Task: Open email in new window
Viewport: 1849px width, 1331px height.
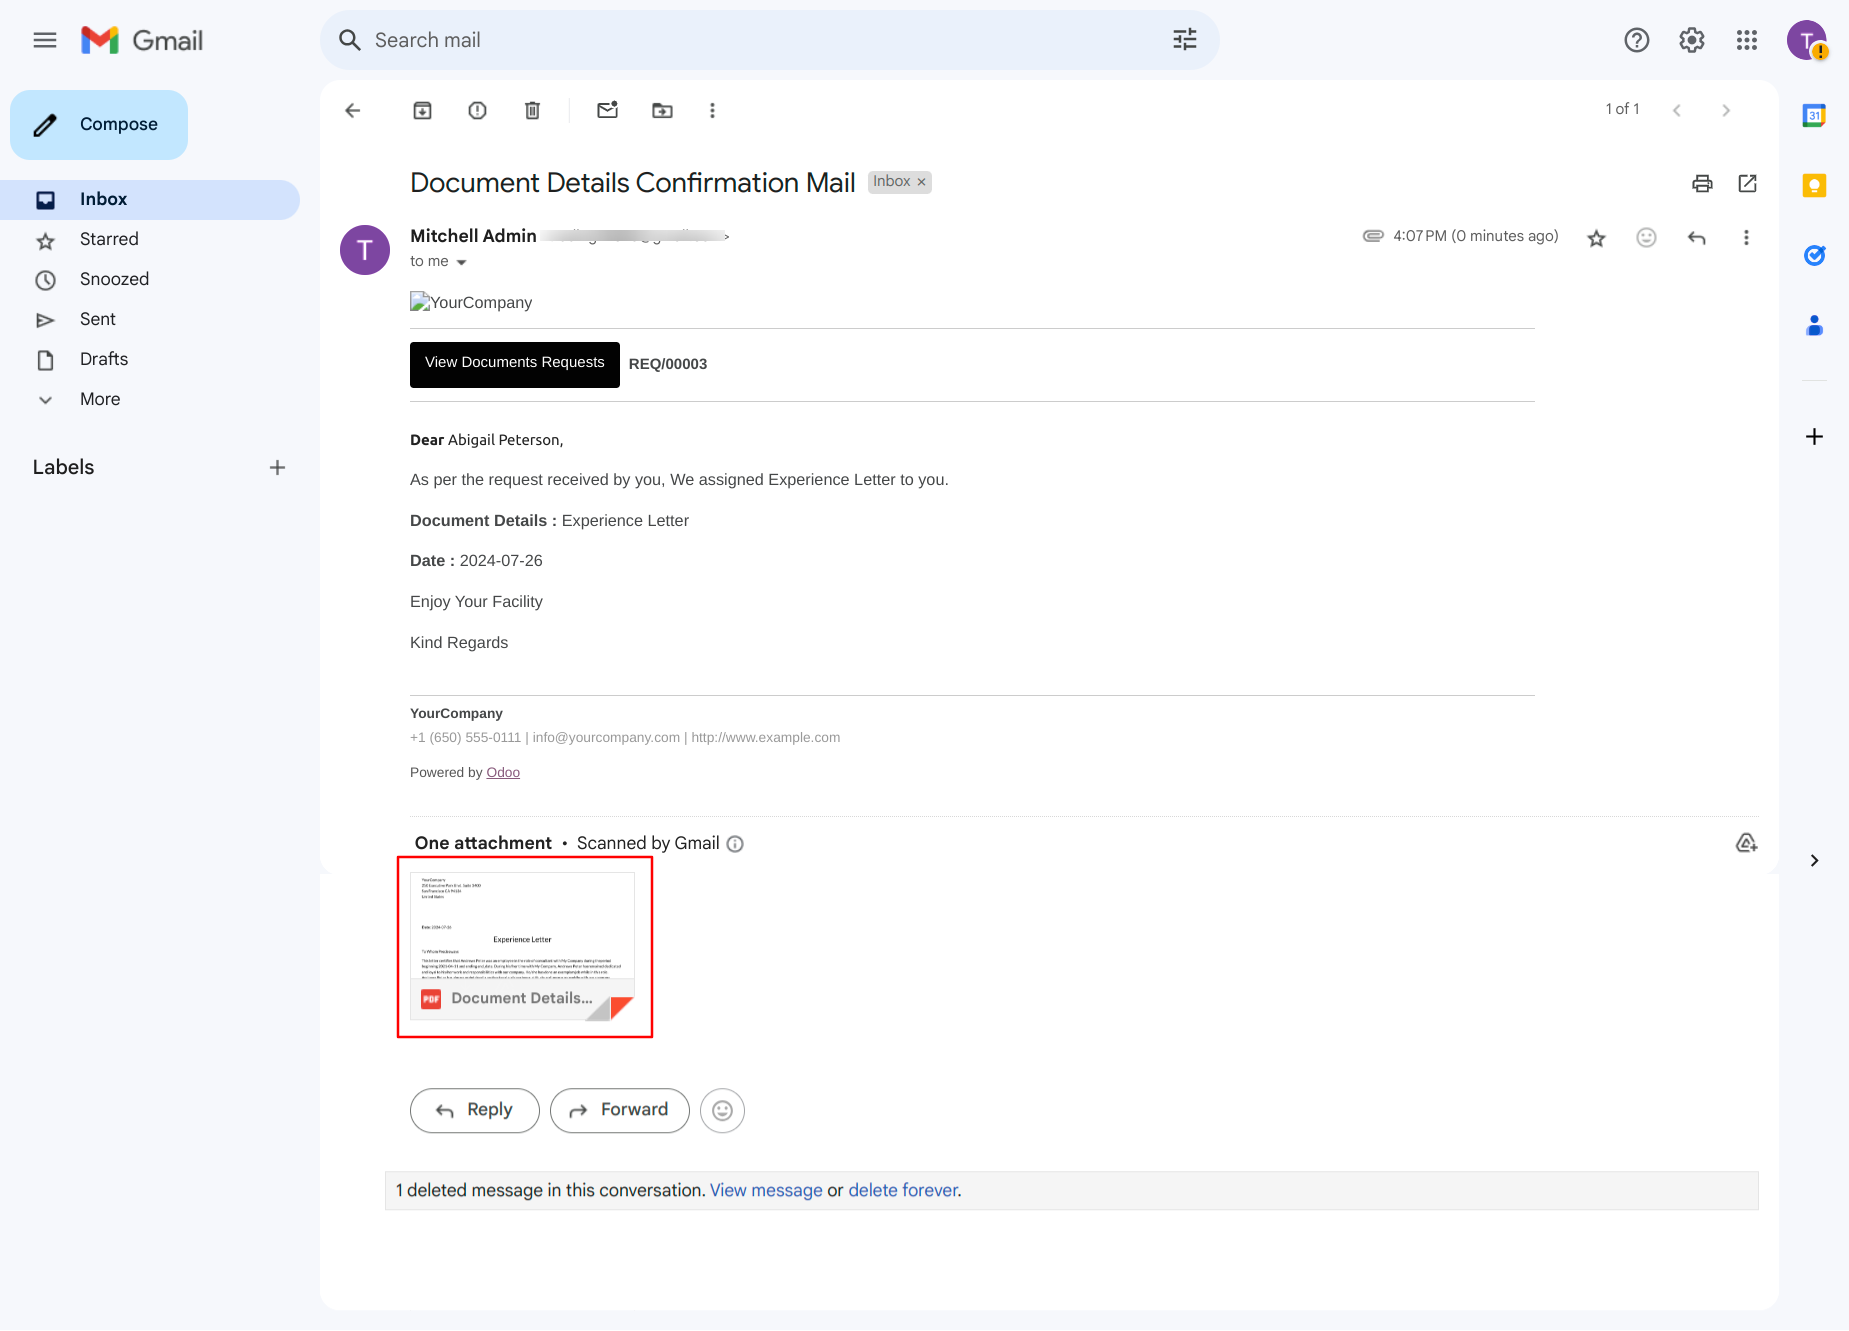Action: pyautogui.click(x=1748, y=183)
